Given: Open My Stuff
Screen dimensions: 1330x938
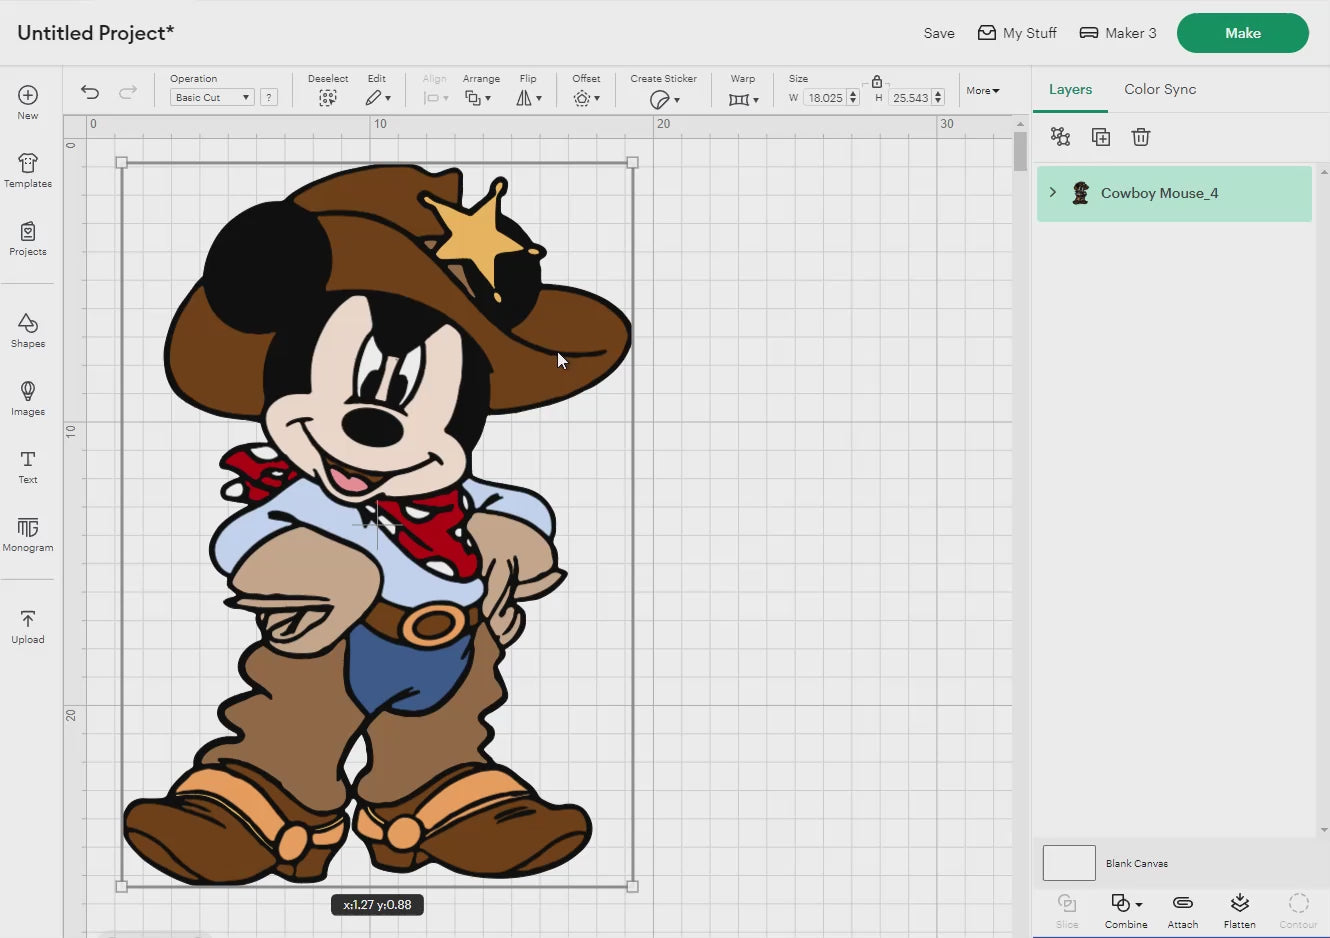Looking at the screenshot, I should pyautogui.click(x=1017, y=33).
